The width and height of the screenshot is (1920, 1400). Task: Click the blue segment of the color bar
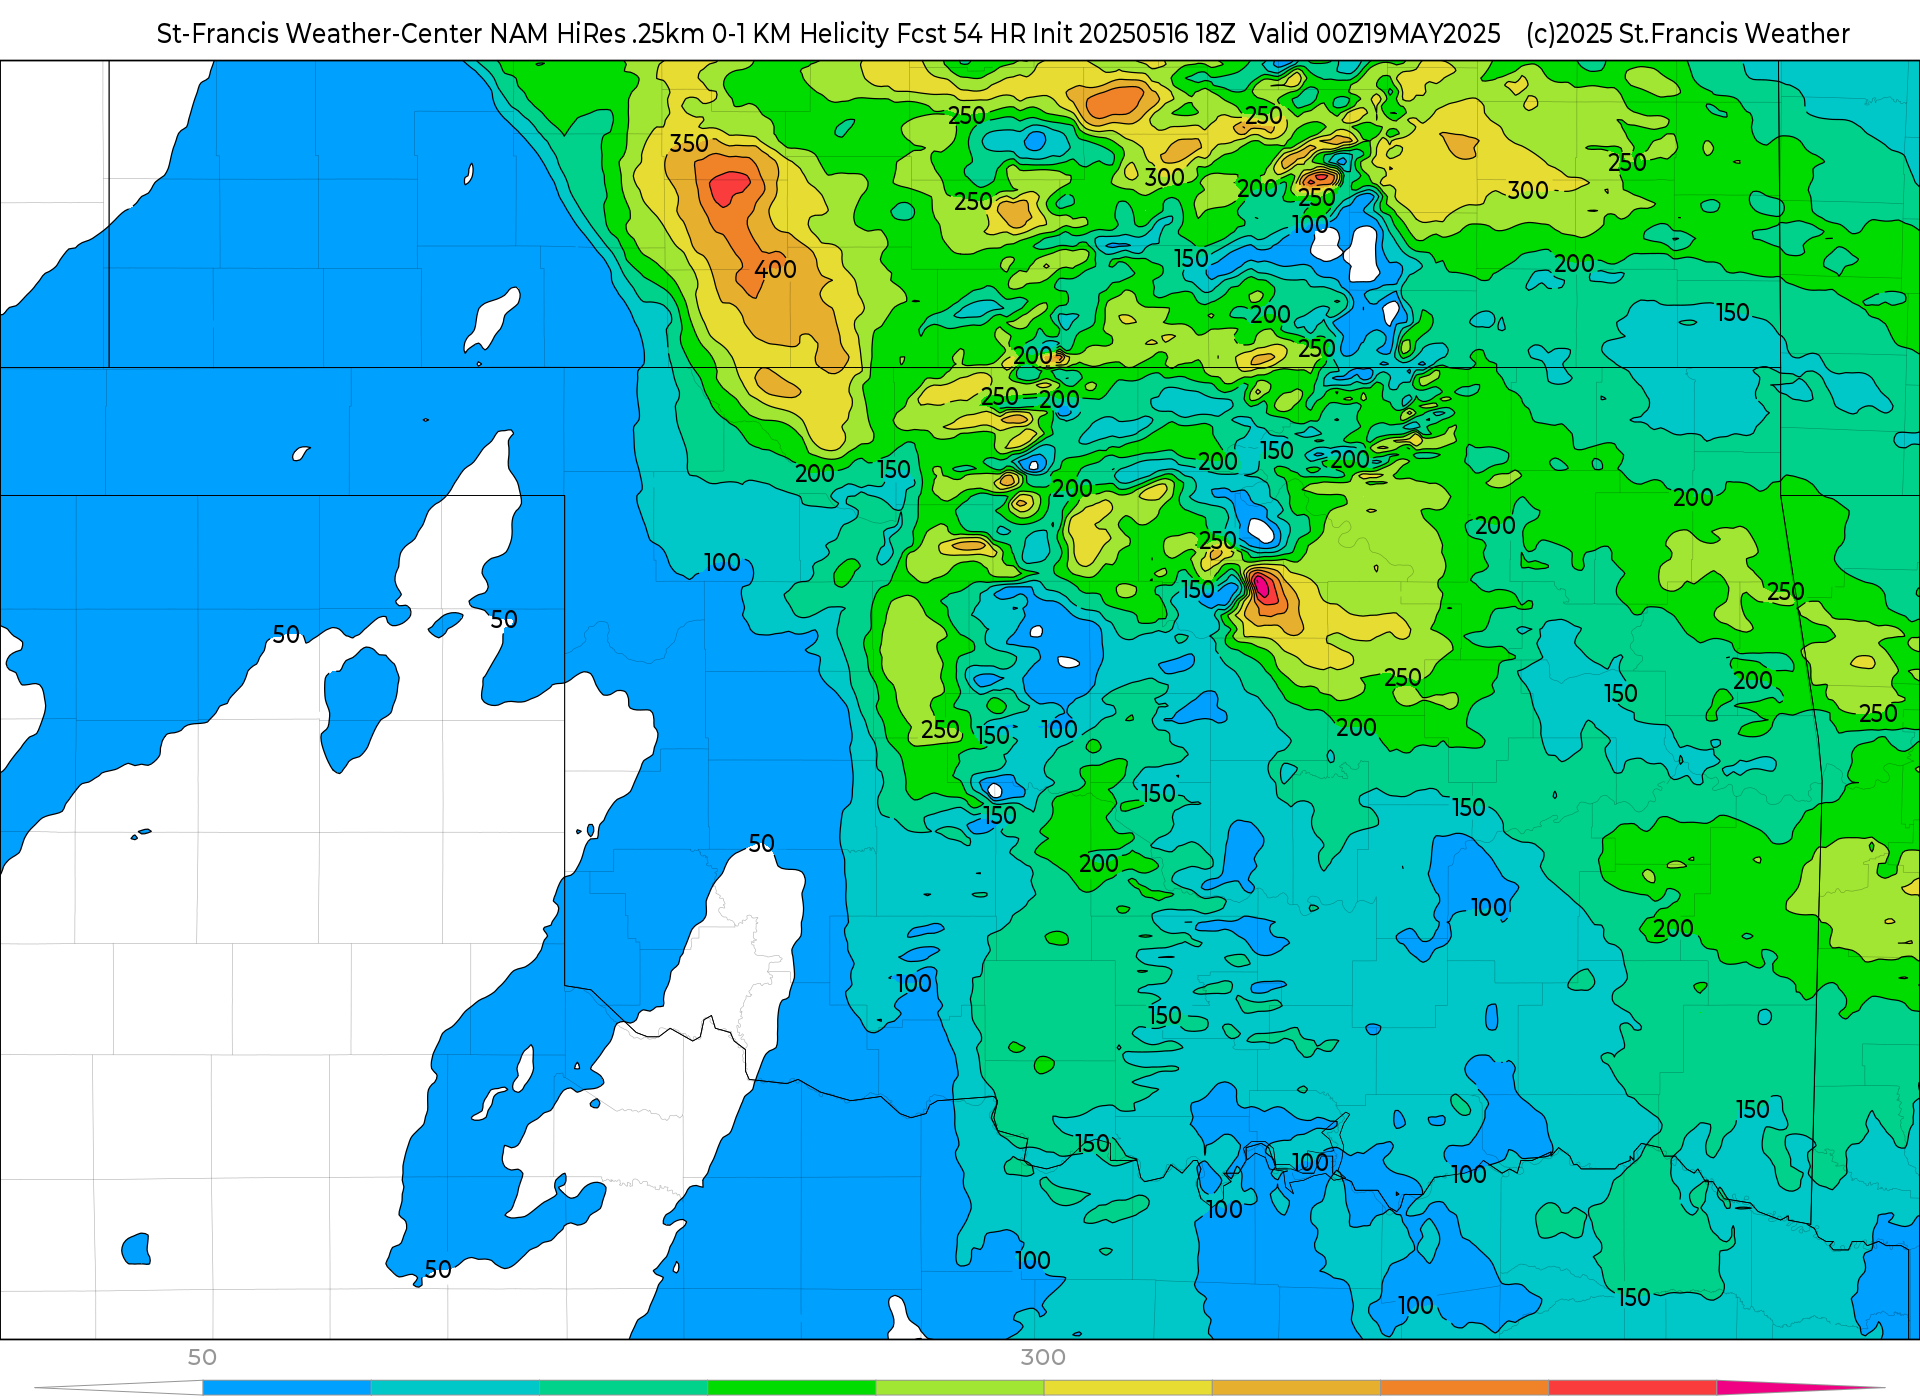286,1388
